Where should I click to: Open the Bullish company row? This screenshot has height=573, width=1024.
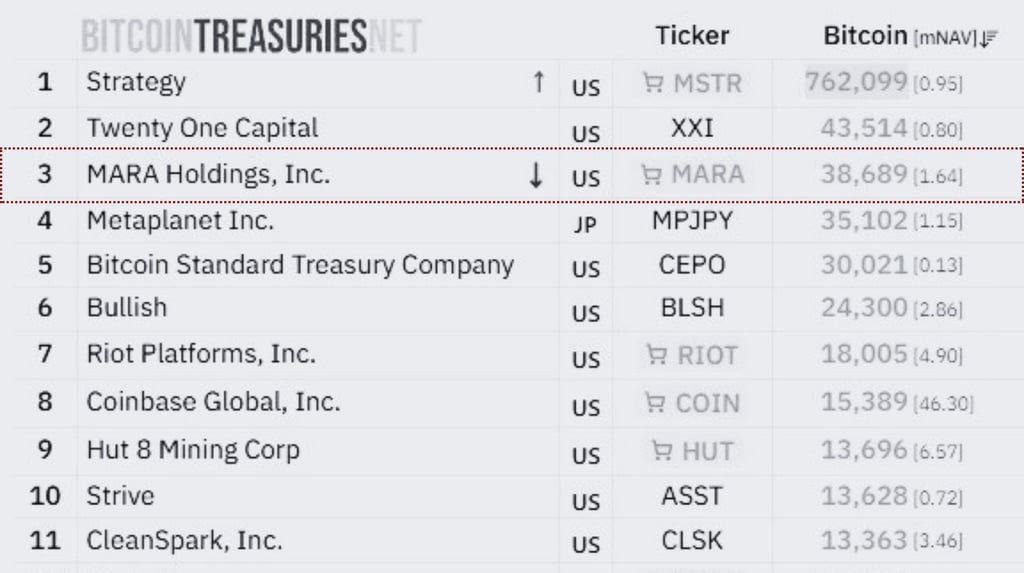(x=127, y=307)
